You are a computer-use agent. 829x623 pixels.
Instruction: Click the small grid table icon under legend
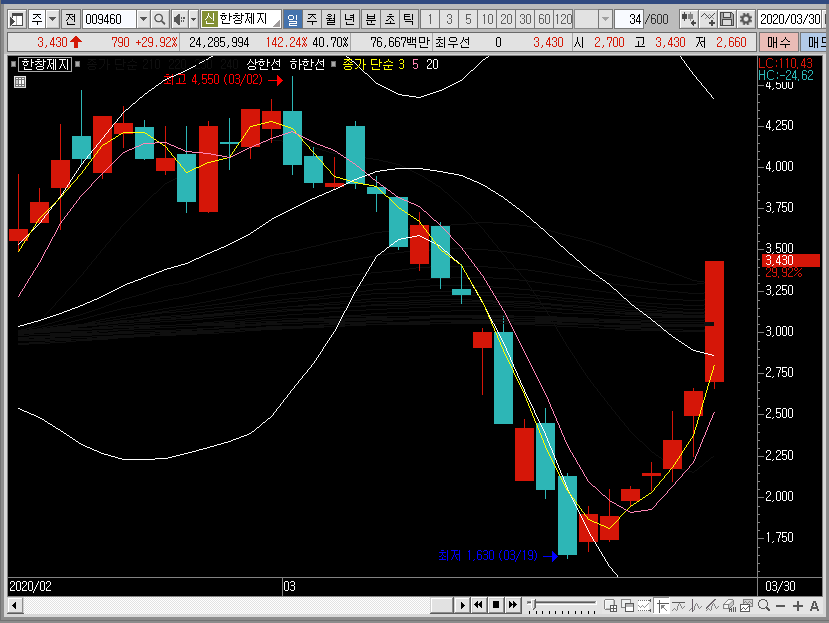[20, 82]
